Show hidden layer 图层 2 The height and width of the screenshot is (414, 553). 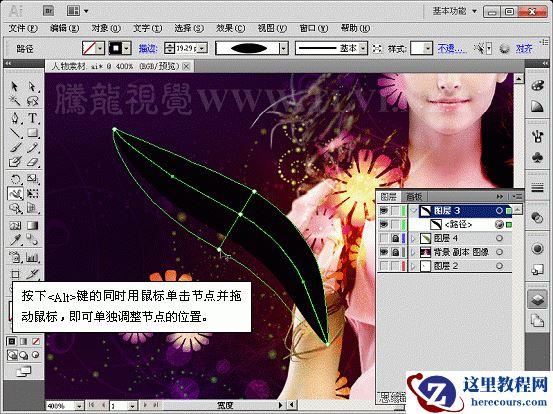tap(384, 266)
